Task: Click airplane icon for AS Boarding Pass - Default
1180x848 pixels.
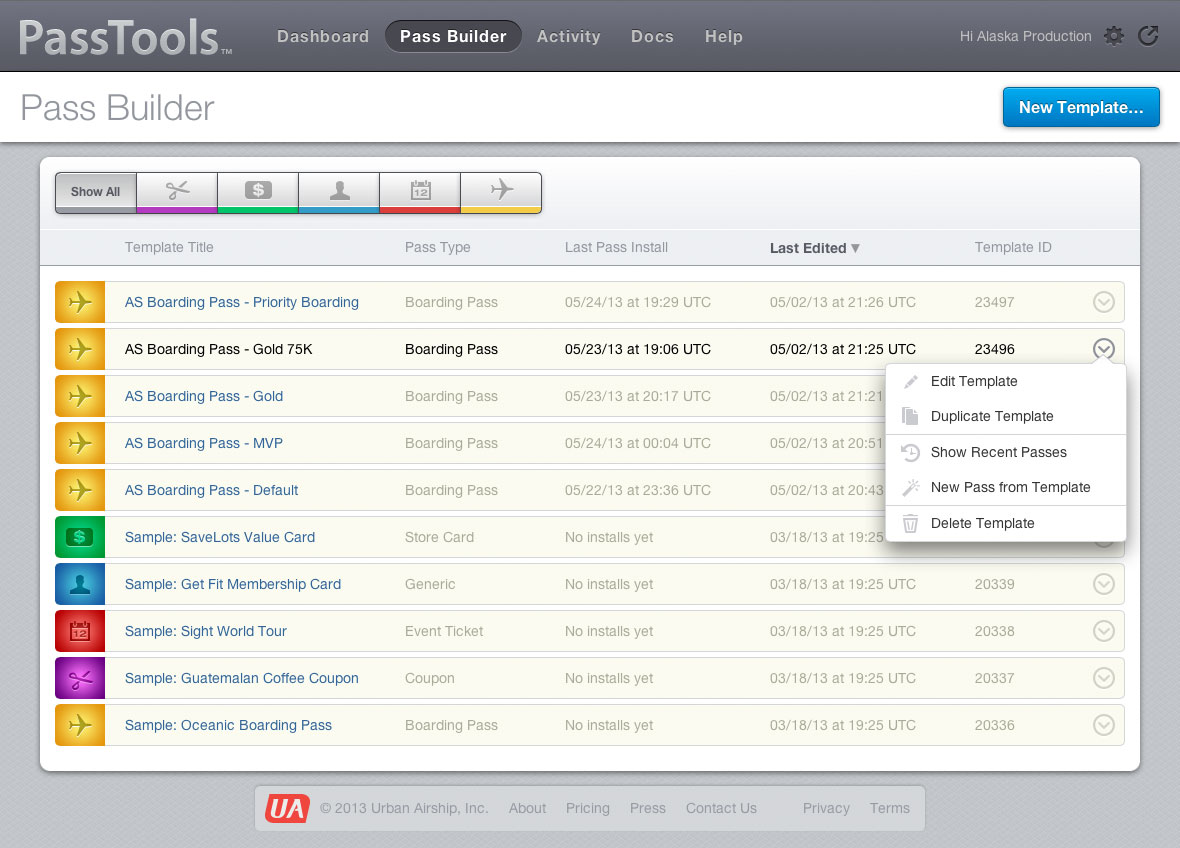Action: [80, 491]
